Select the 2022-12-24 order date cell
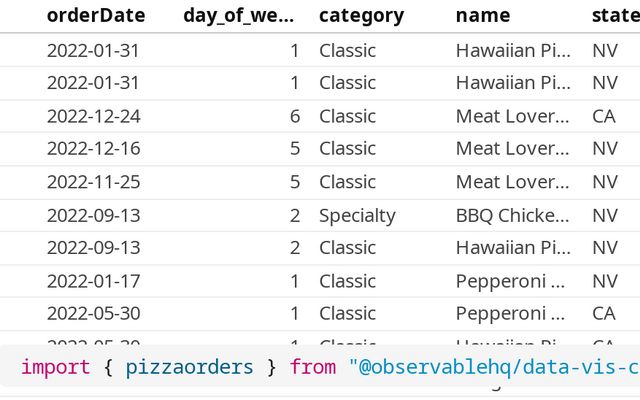 (93, 116)
